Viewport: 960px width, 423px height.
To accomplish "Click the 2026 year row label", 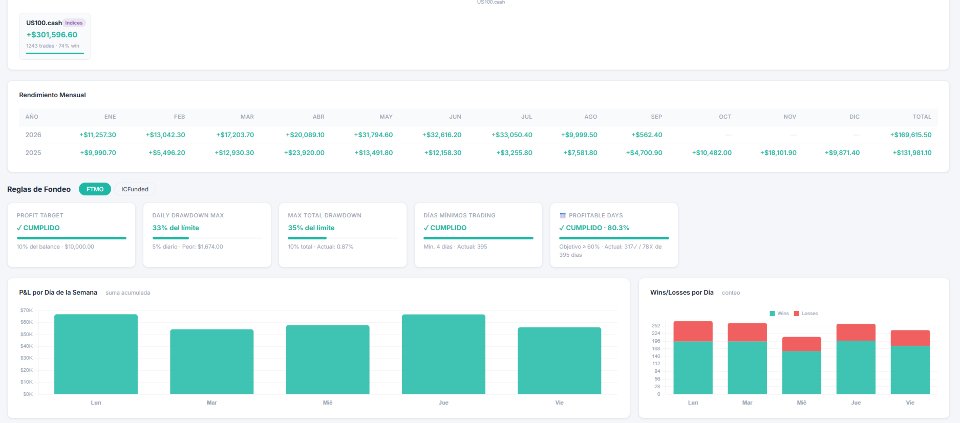I will 33,135.
